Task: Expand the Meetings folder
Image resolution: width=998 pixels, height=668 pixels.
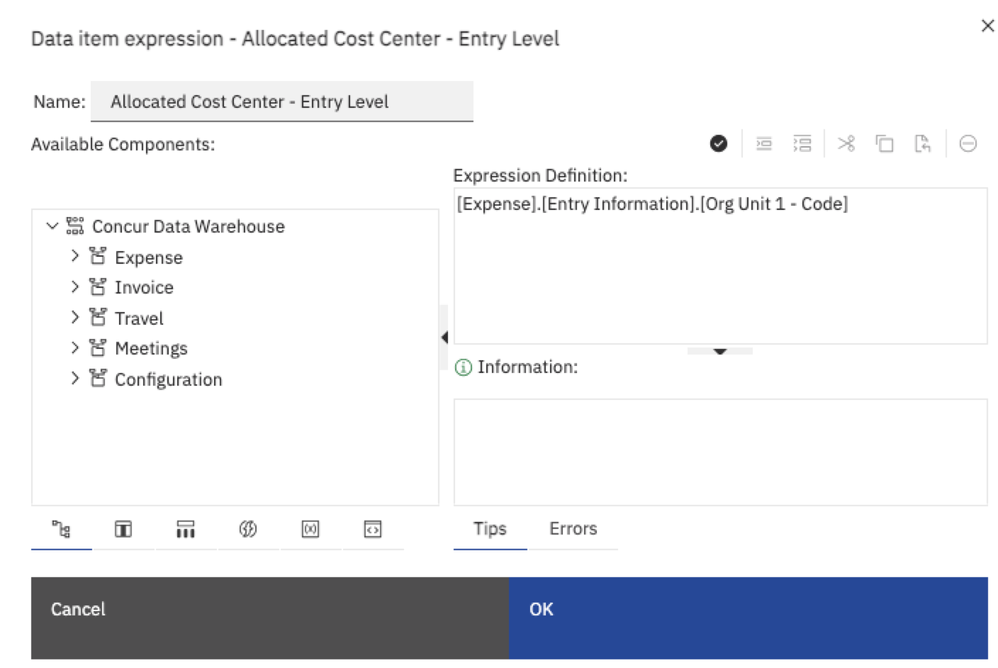Action: (x=74, y=348)
